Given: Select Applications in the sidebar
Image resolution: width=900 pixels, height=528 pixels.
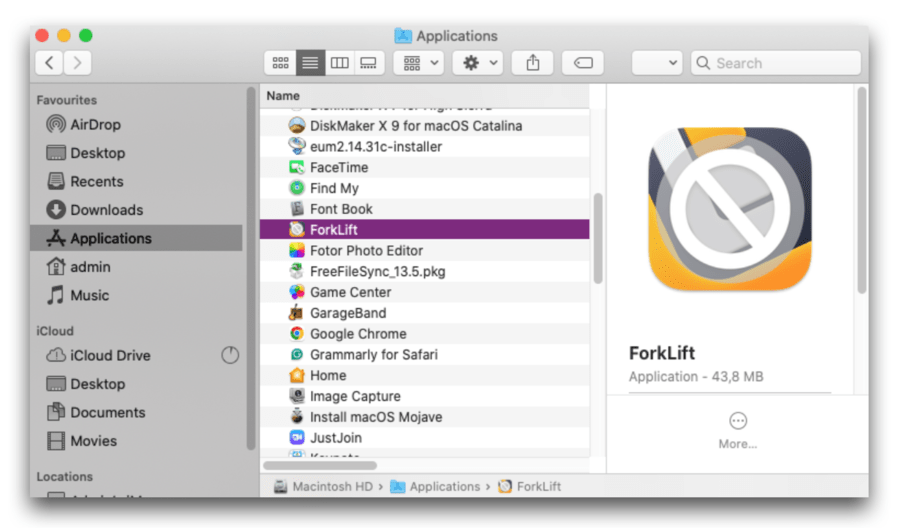Looking at the screenshot, I should click(137, 238).
